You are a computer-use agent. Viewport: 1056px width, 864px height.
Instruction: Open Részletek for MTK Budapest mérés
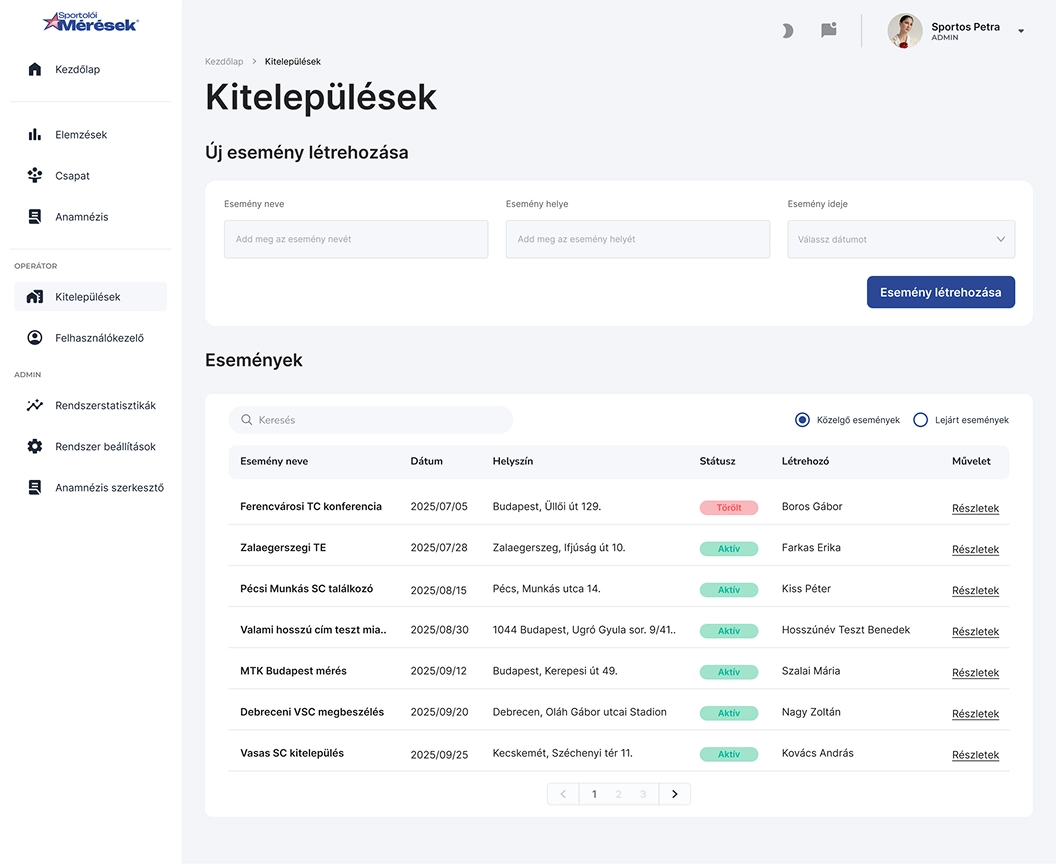tap(975, 673)
